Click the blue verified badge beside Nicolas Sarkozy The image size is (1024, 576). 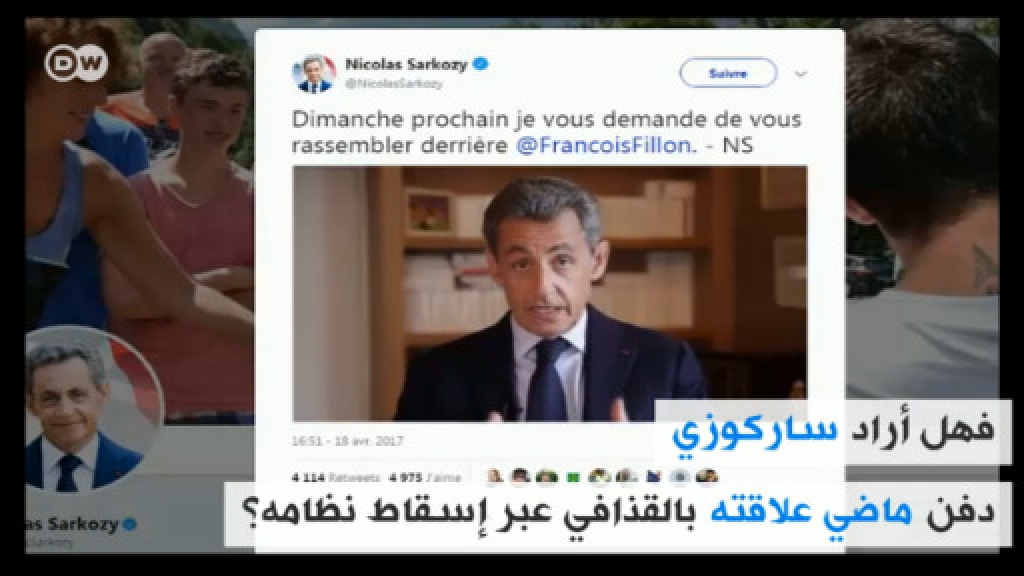(481, 64)
